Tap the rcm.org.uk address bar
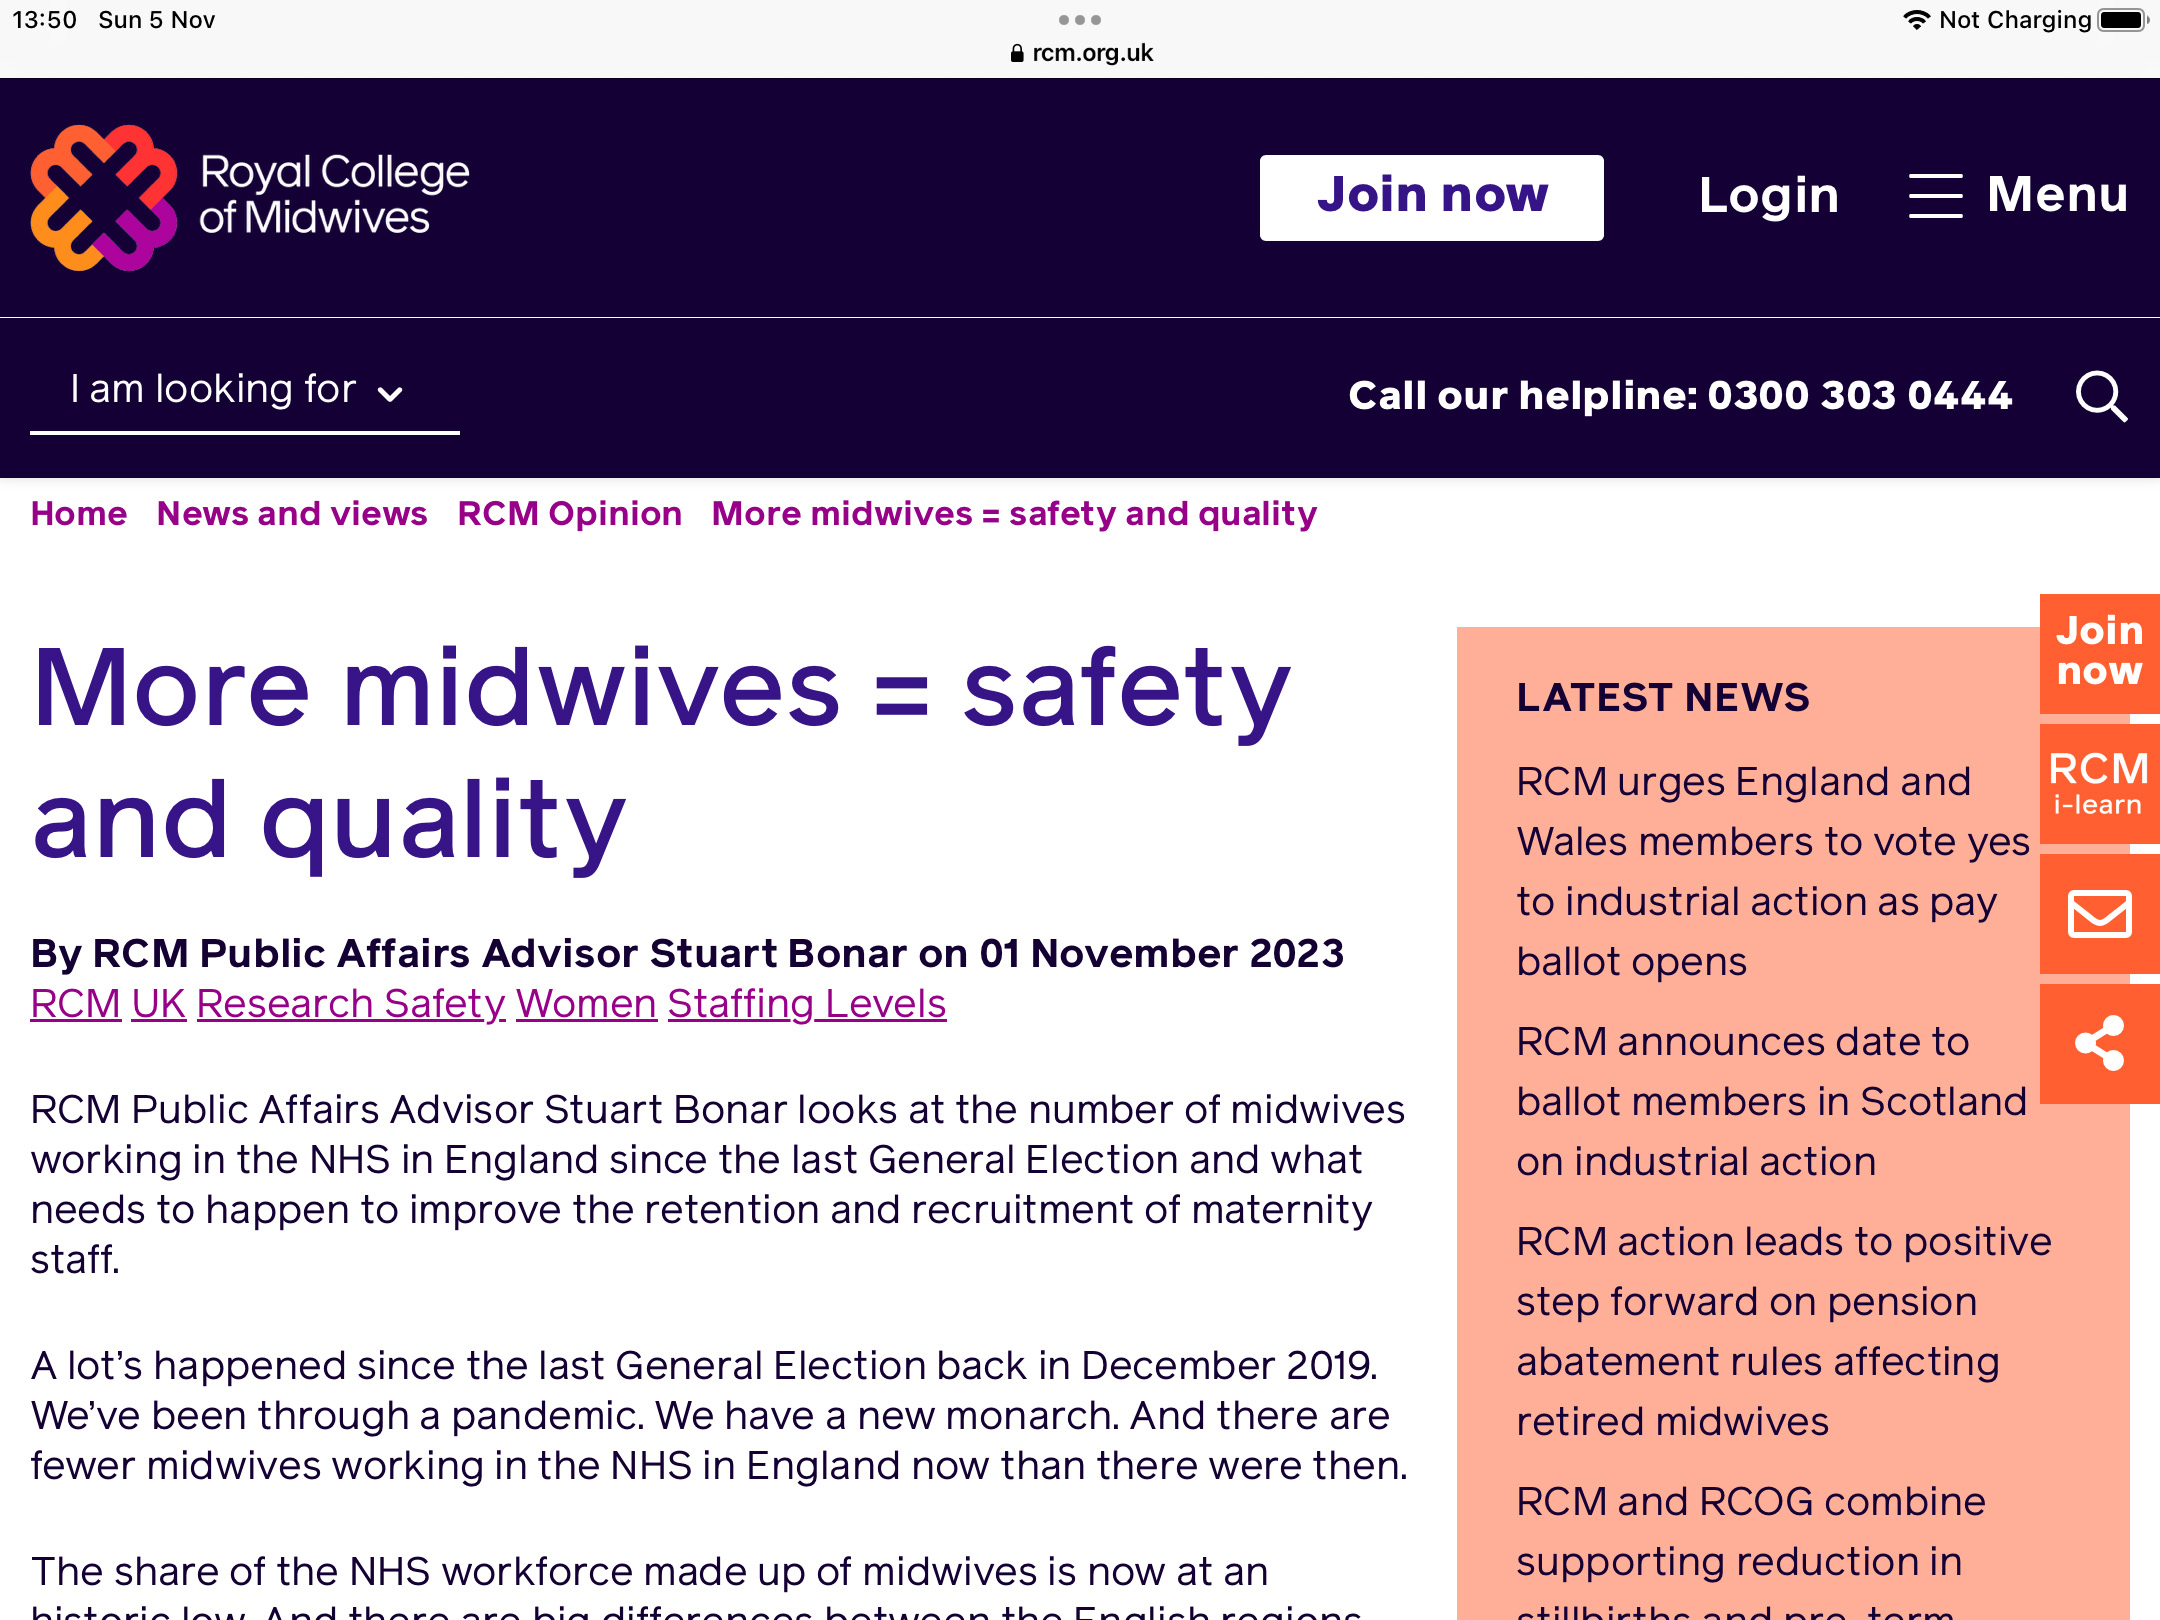2160x1620 pixels. (1081, 53)
